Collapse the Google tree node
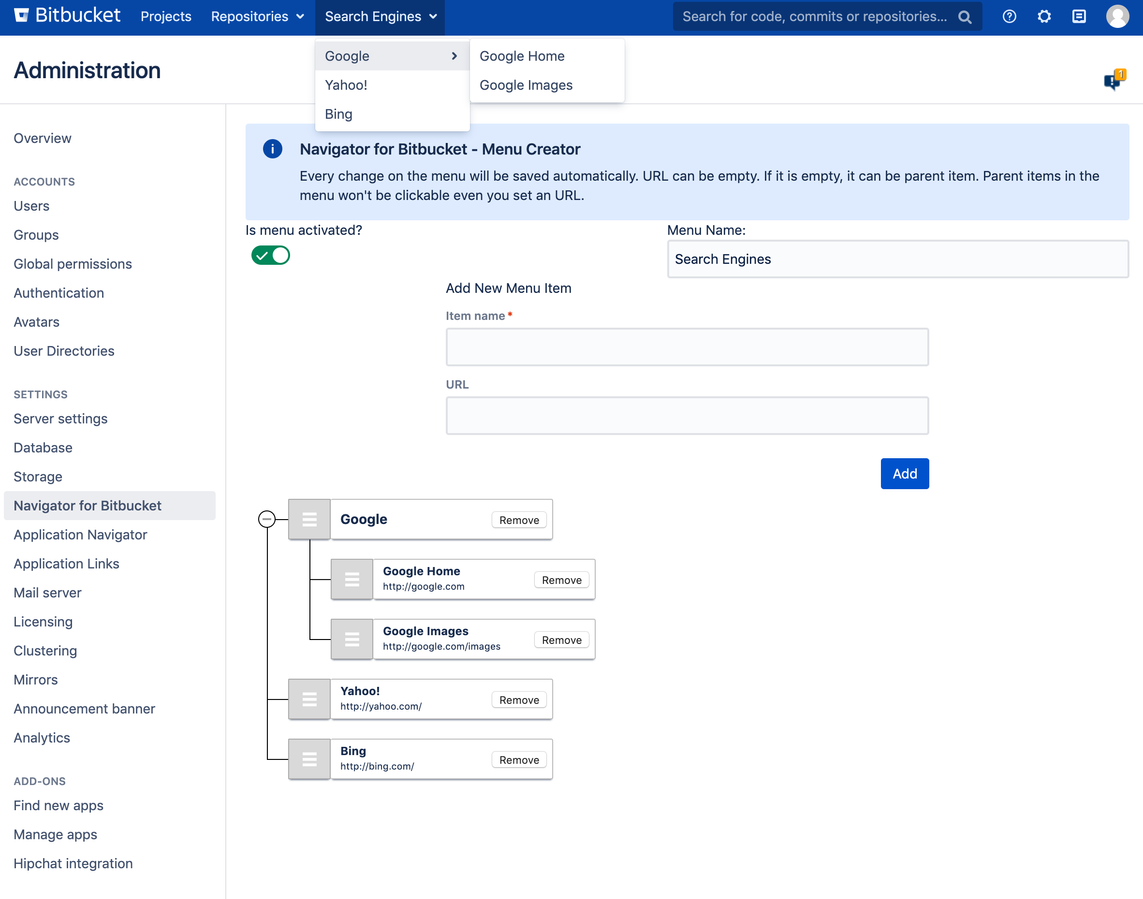 [x=267, y=519]
